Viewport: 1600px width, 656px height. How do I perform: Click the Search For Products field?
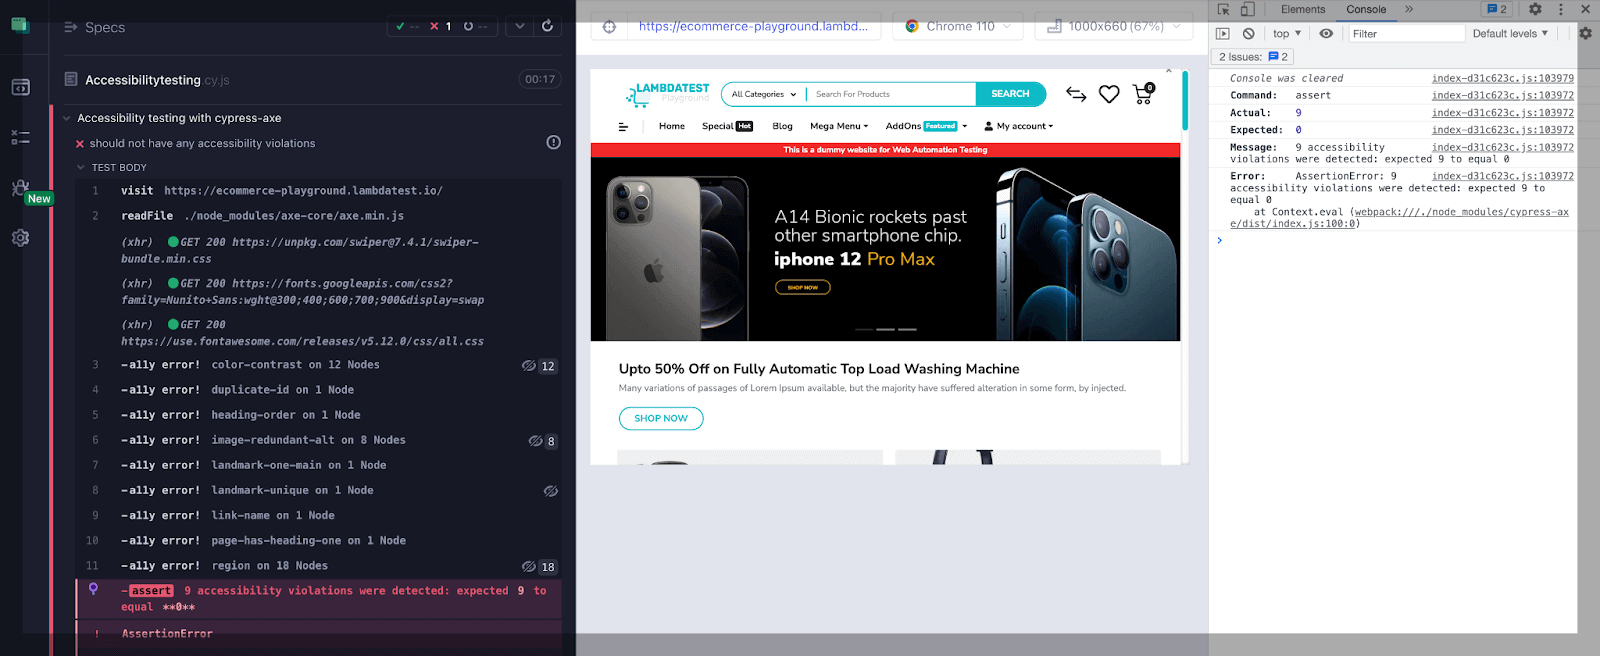point(890,94)
